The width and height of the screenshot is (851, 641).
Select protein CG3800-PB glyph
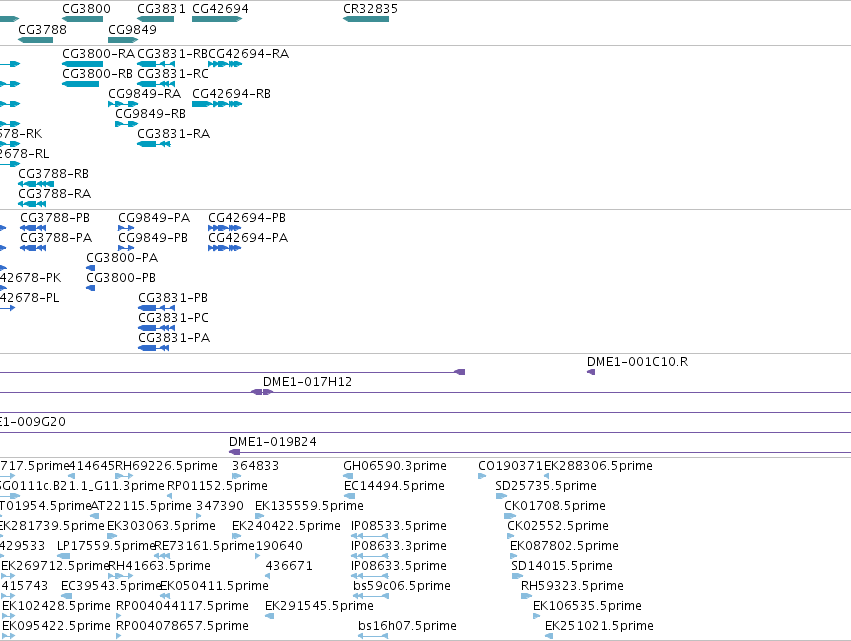click(x=91, y=288)
